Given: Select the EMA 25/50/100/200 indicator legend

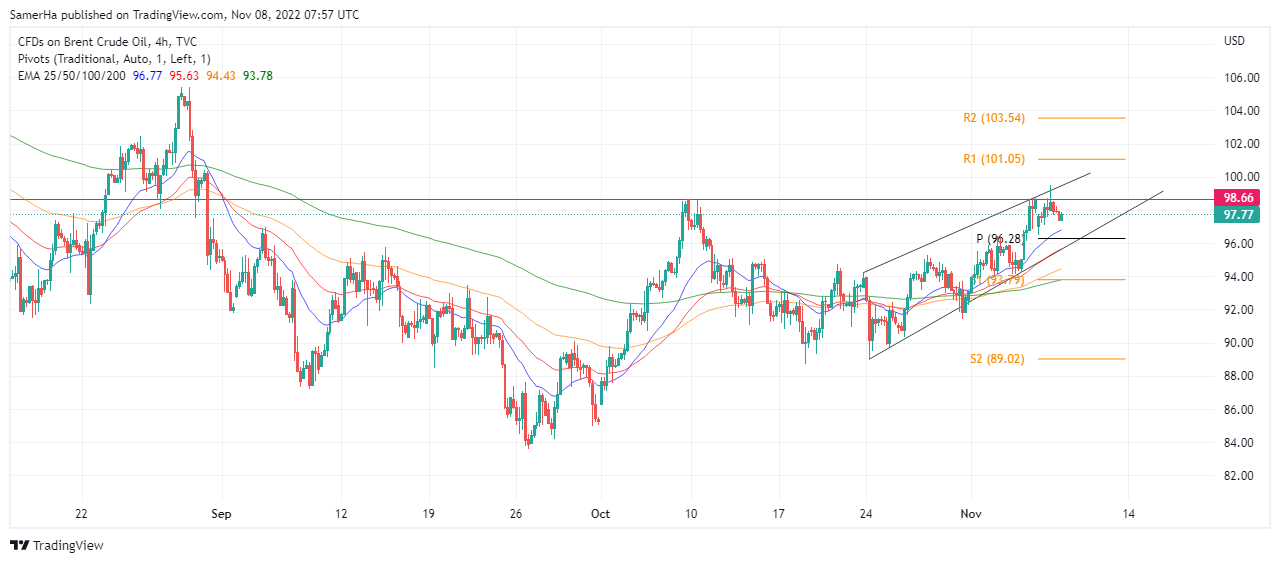Looking at the screenshot, I should (72, 75).
